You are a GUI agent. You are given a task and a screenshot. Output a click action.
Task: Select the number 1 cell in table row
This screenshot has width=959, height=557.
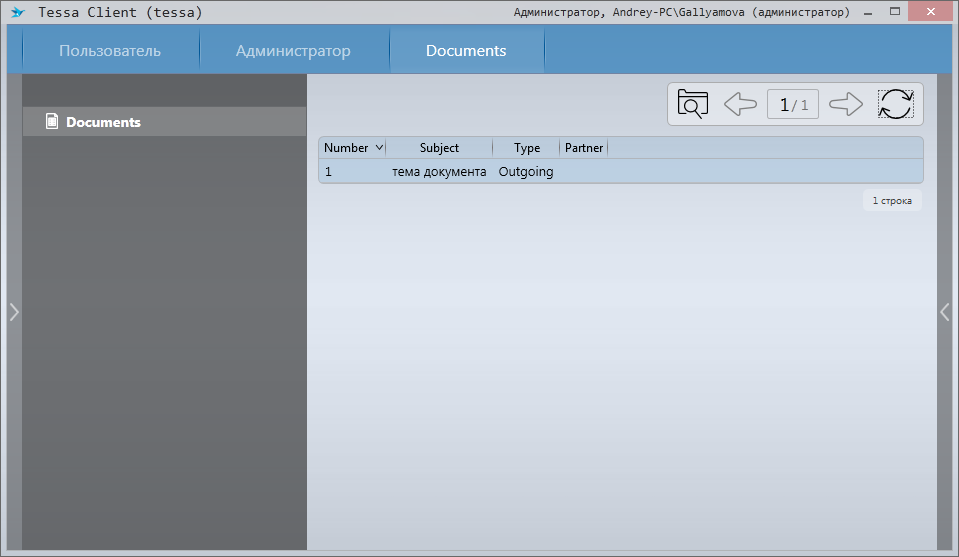(329, 172)
